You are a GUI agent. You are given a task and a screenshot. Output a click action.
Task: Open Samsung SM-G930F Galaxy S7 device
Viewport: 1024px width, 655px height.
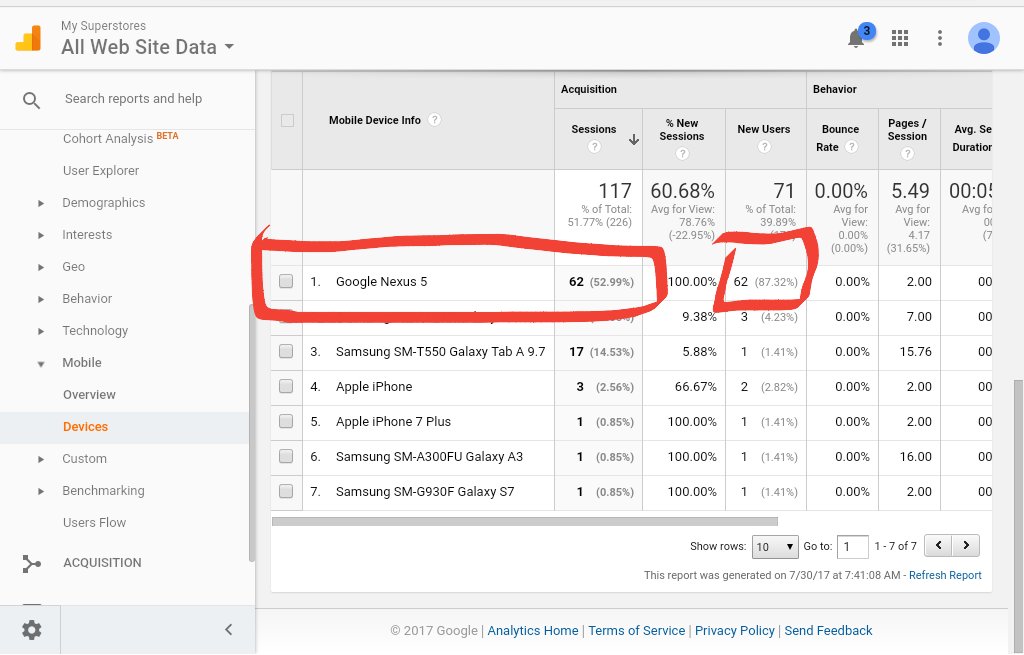coord(424,491)
